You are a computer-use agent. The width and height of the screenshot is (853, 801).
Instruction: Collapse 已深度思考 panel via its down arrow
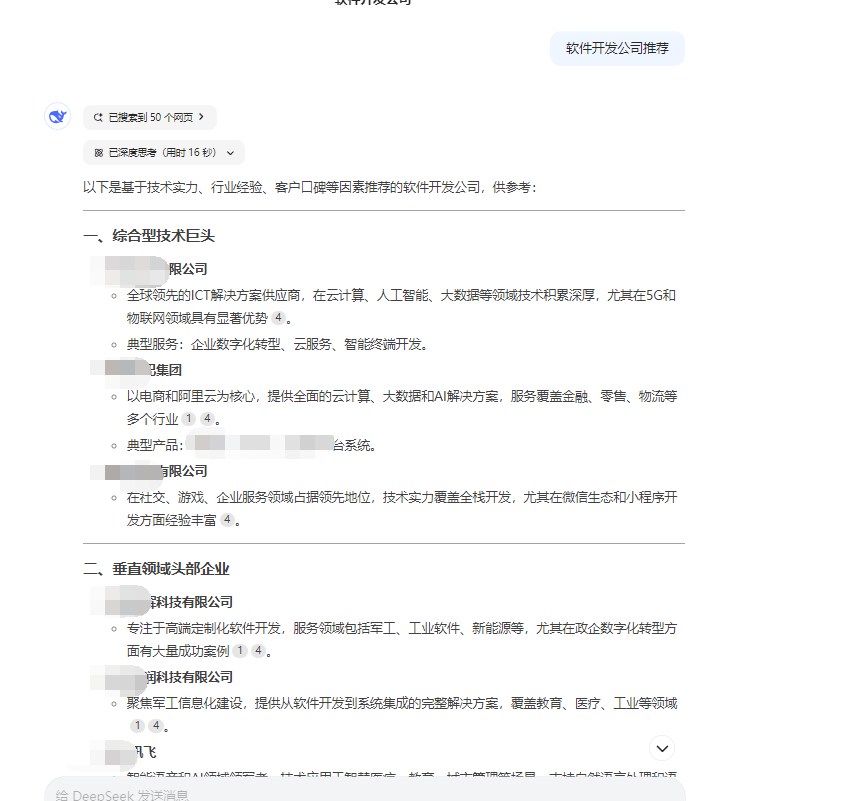pyautogui.click(x=231, y=152)
